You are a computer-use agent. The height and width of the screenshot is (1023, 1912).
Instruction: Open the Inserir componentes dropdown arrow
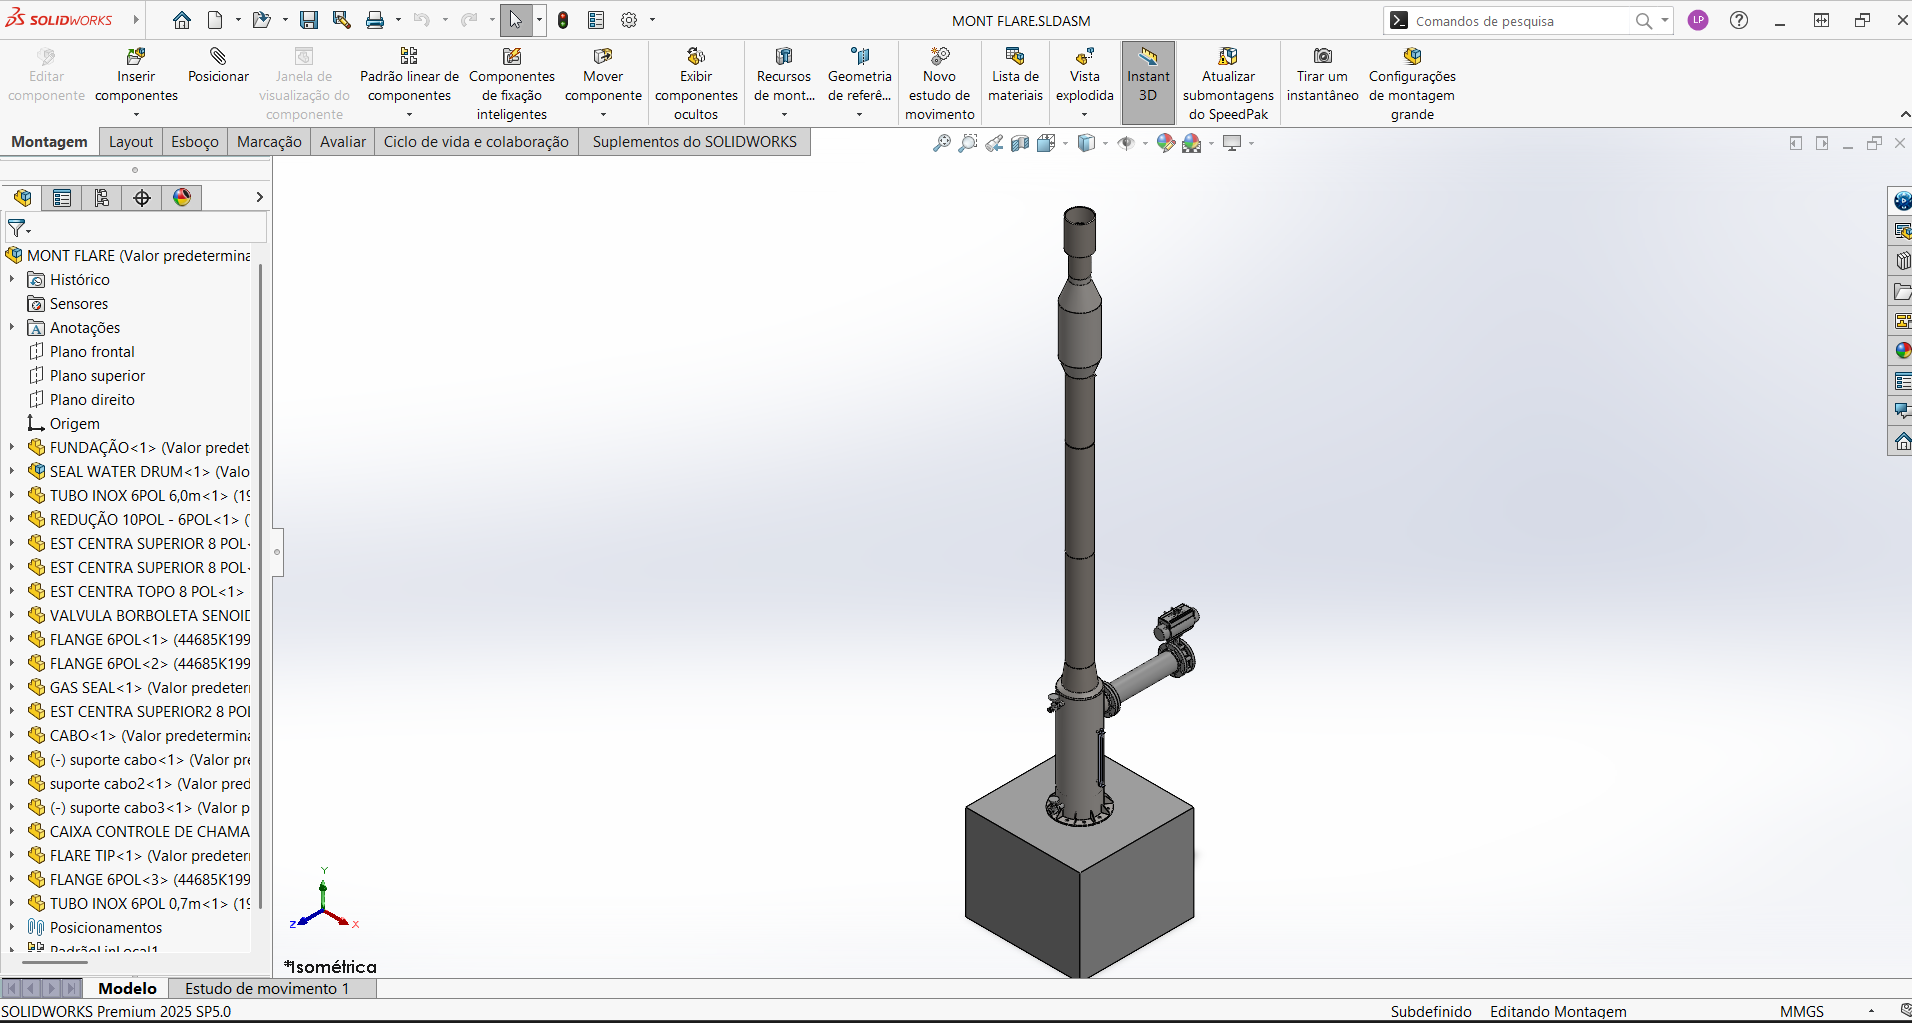[x=136, y=115]
